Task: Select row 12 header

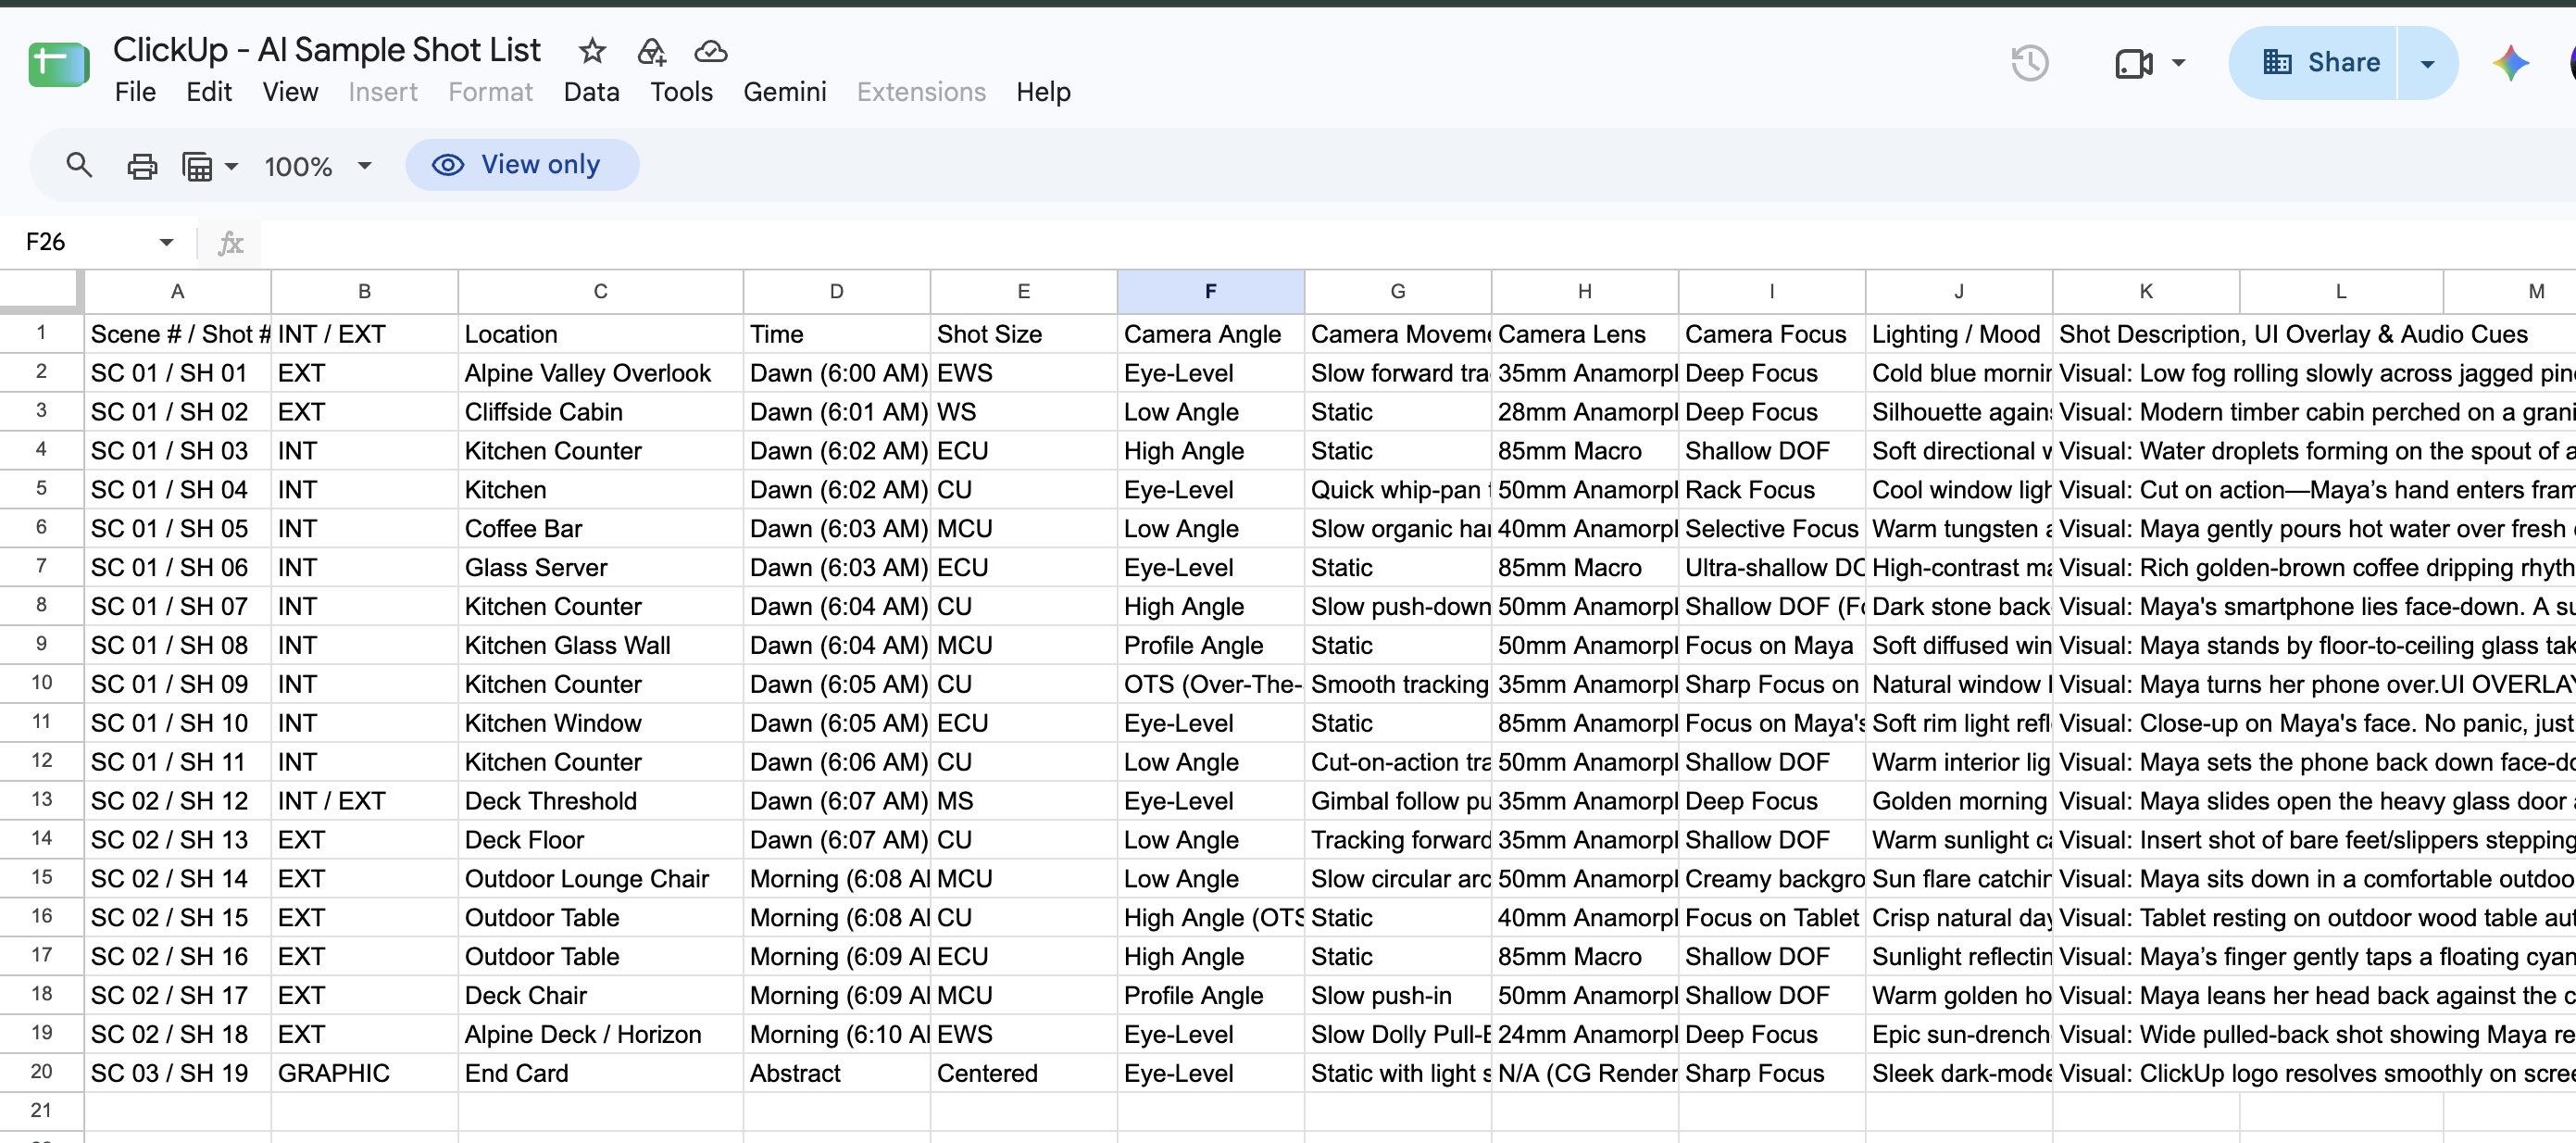Action: (x=41, y=761)
